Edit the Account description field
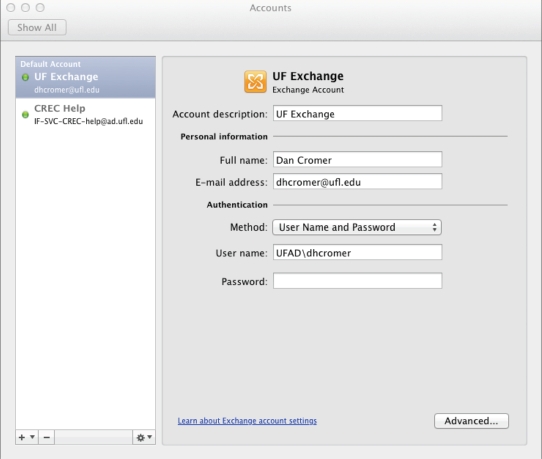542x459 pixels. (x=357, y=113)
